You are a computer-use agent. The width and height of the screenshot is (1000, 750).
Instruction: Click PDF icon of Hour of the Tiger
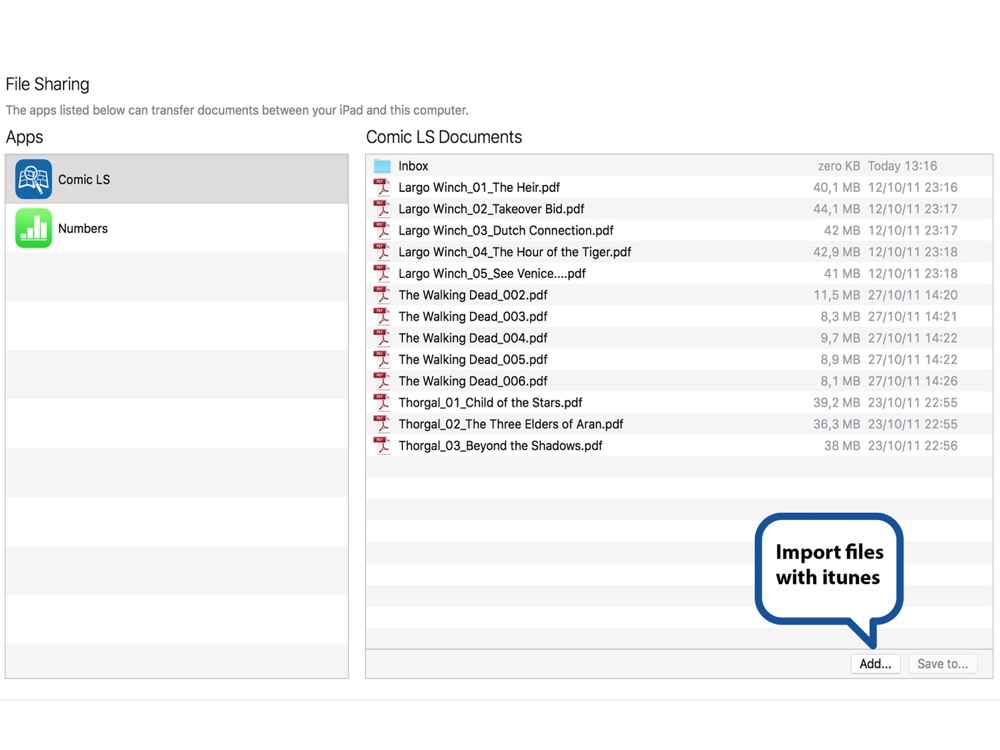coord(381,252)
